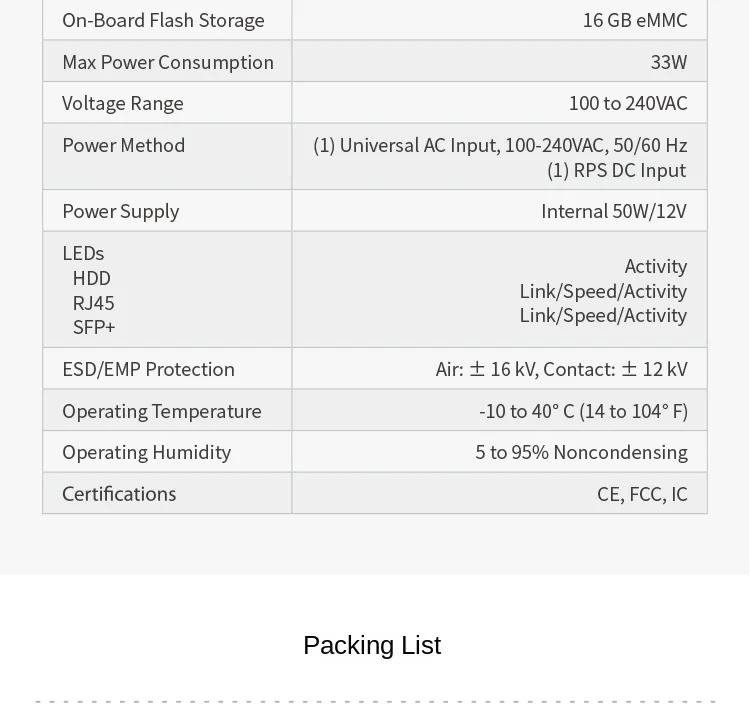Screen dimensions: 750x724
Task: Click the 100 to 240VAC value
Action: pos(628,103)
